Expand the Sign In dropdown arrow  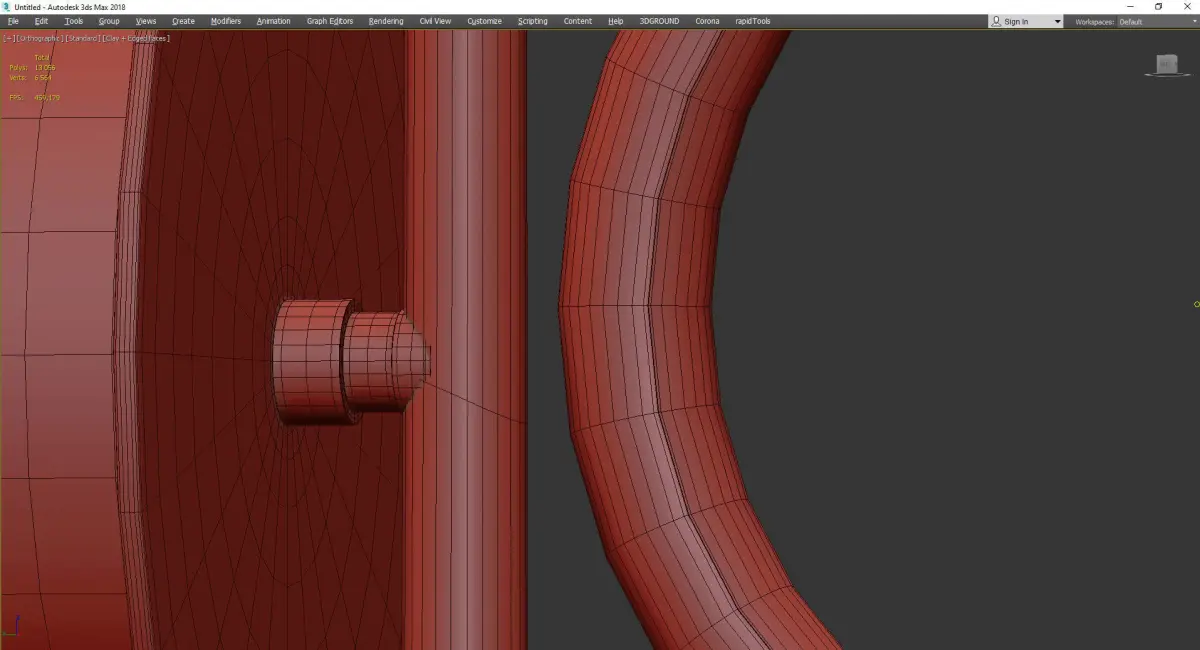[x=1057, y=21]
